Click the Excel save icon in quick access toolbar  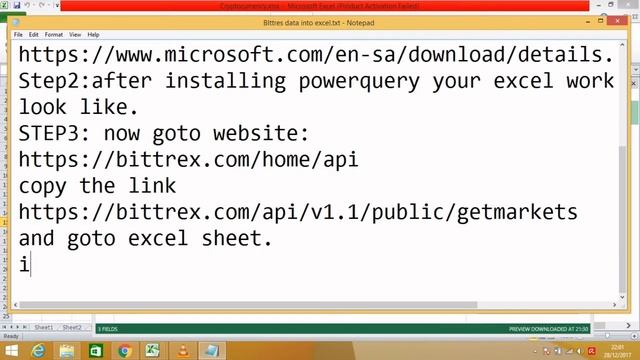pyautogui.click(x=17, y=5)
